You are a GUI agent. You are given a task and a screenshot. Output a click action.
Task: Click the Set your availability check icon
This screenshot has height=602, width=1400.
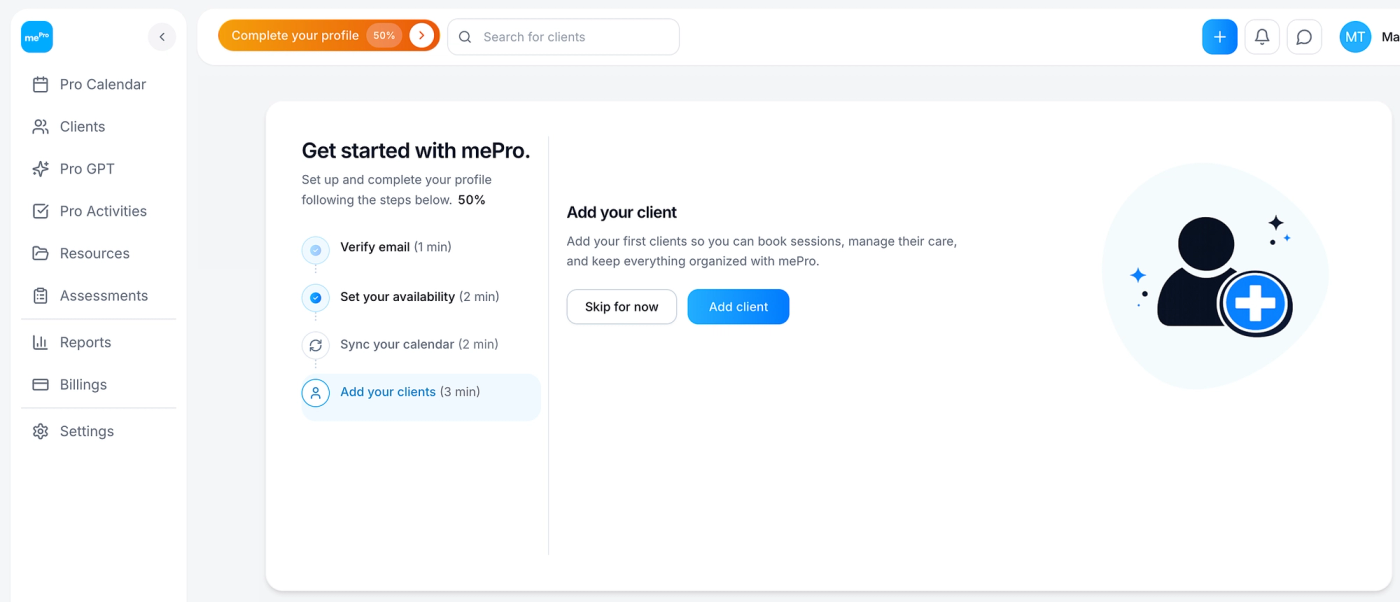pos(316,298)
